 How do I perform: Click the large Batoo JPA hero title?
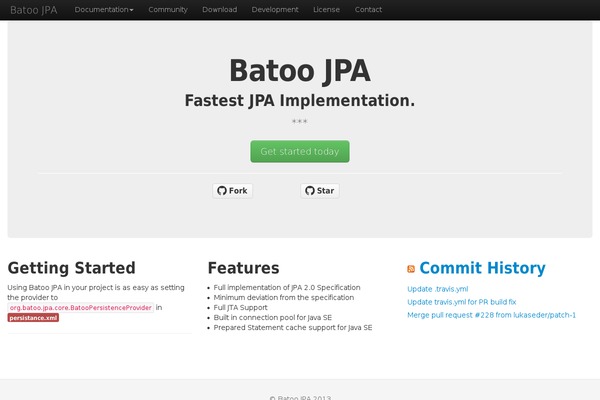tap(300, 71)
